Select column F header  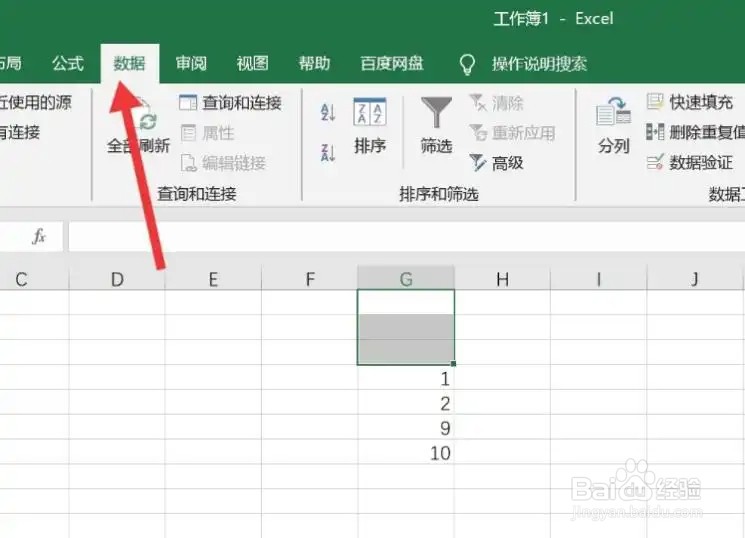310,279
